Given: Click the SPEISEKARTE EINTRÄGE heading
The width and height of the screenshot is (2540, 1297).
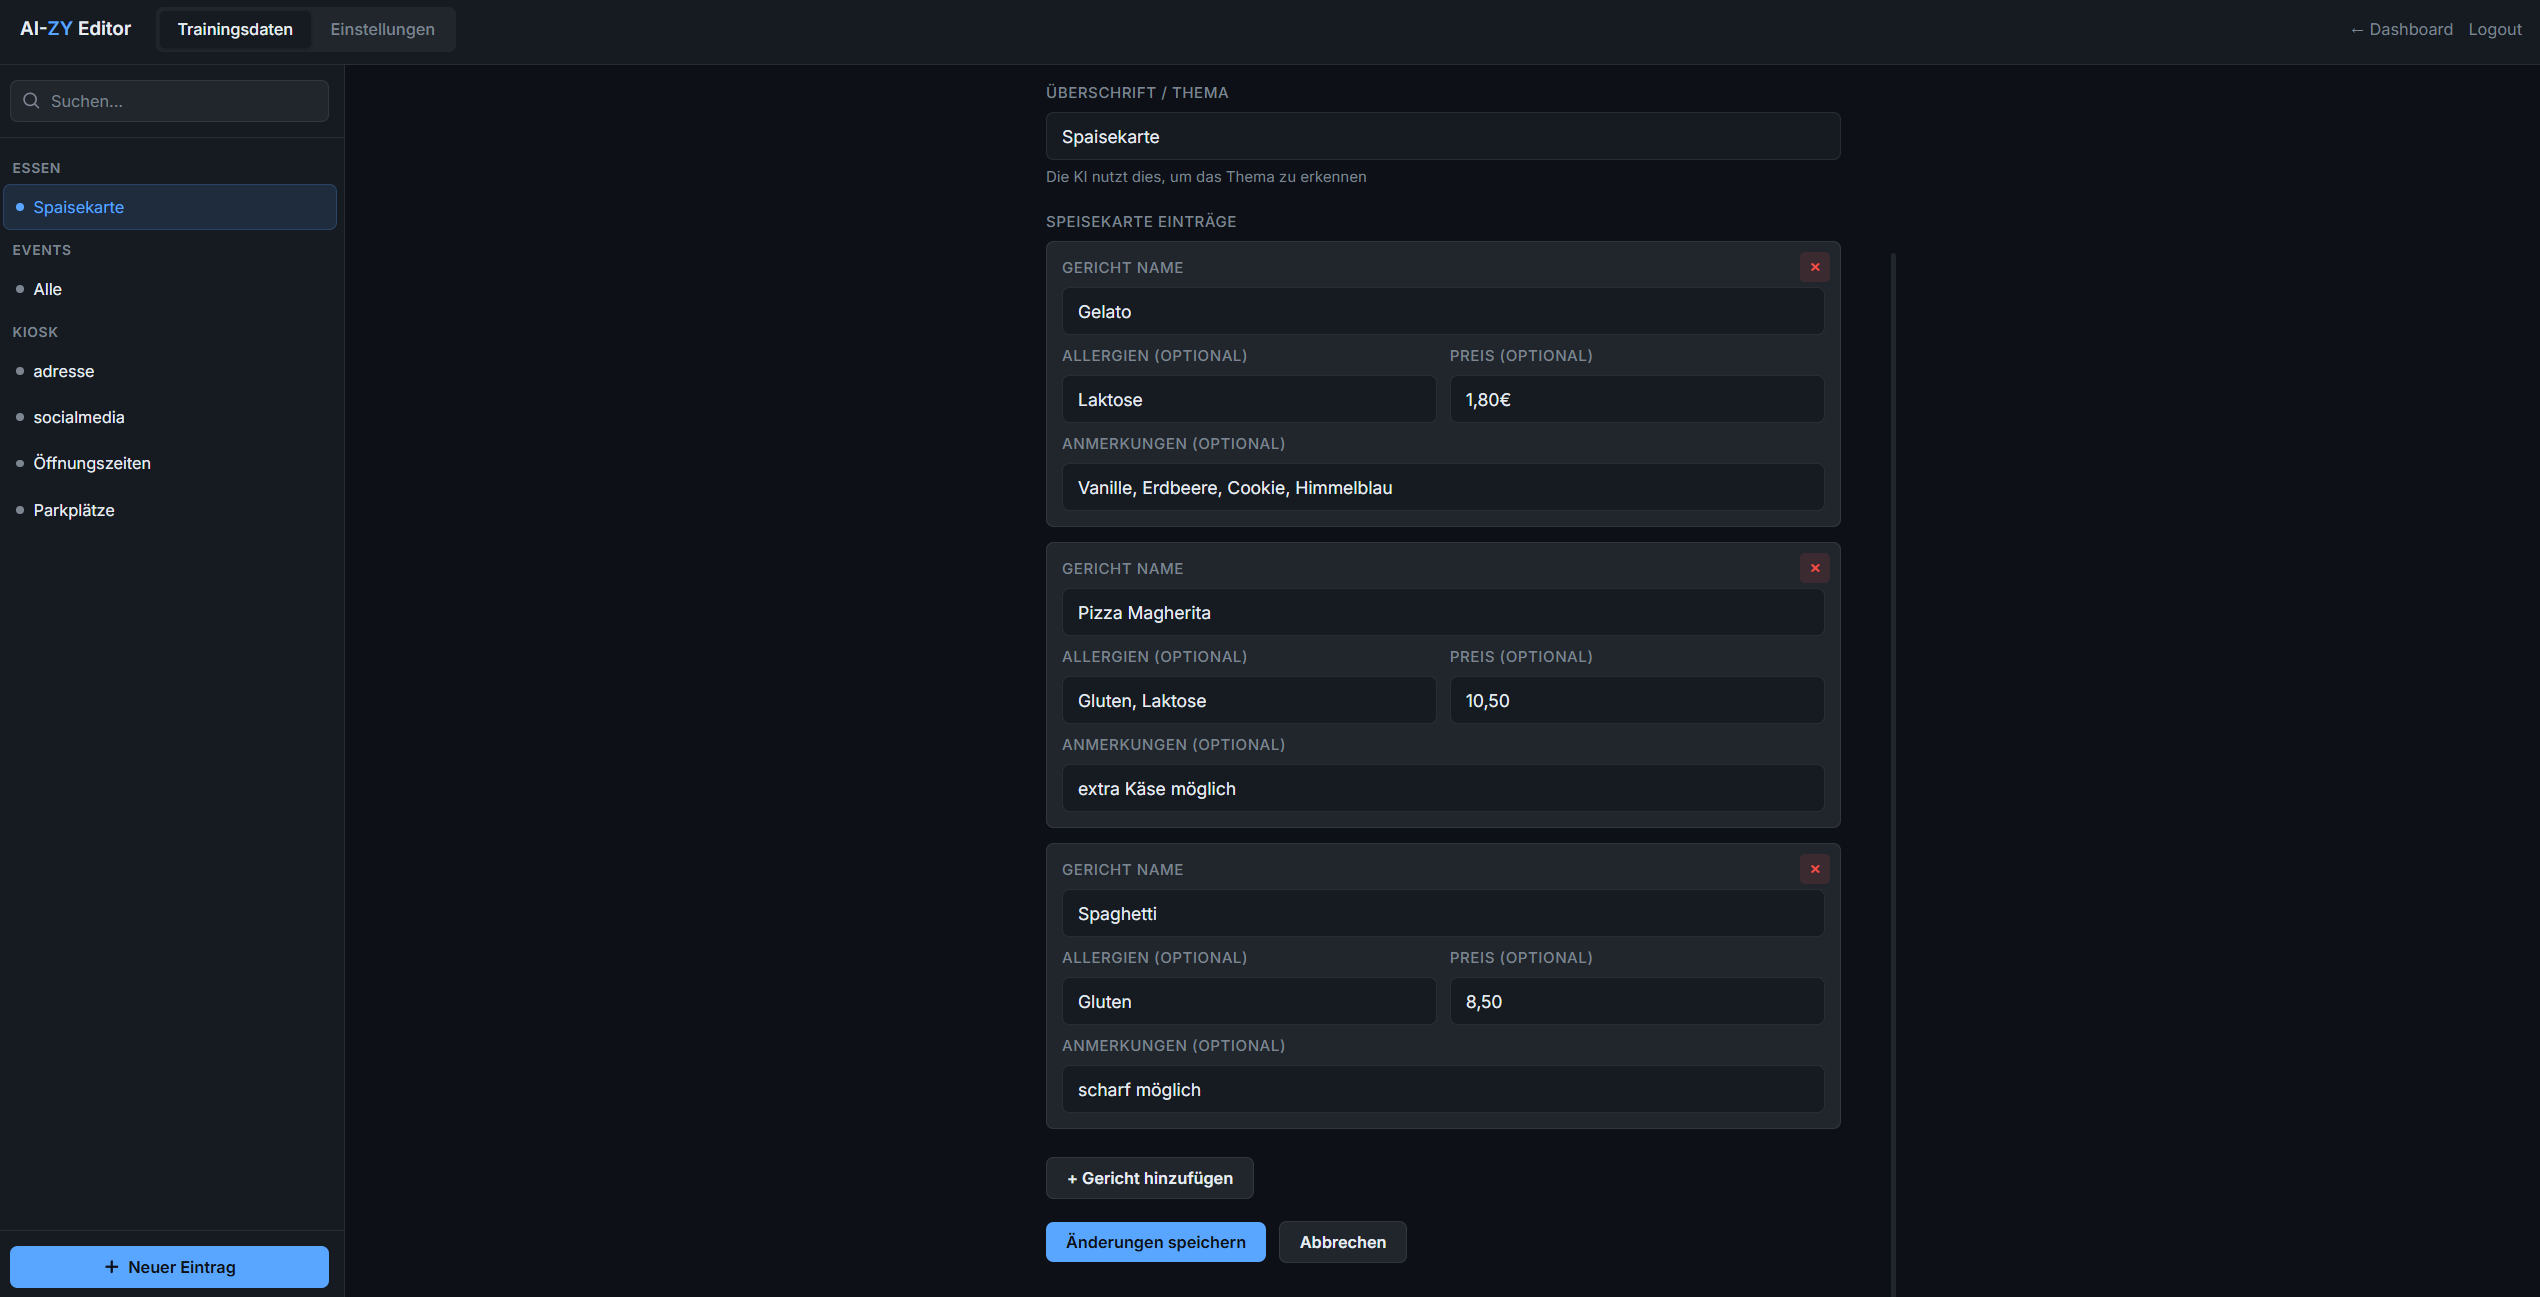Looking at the screenshot, I should point(1141,221).
